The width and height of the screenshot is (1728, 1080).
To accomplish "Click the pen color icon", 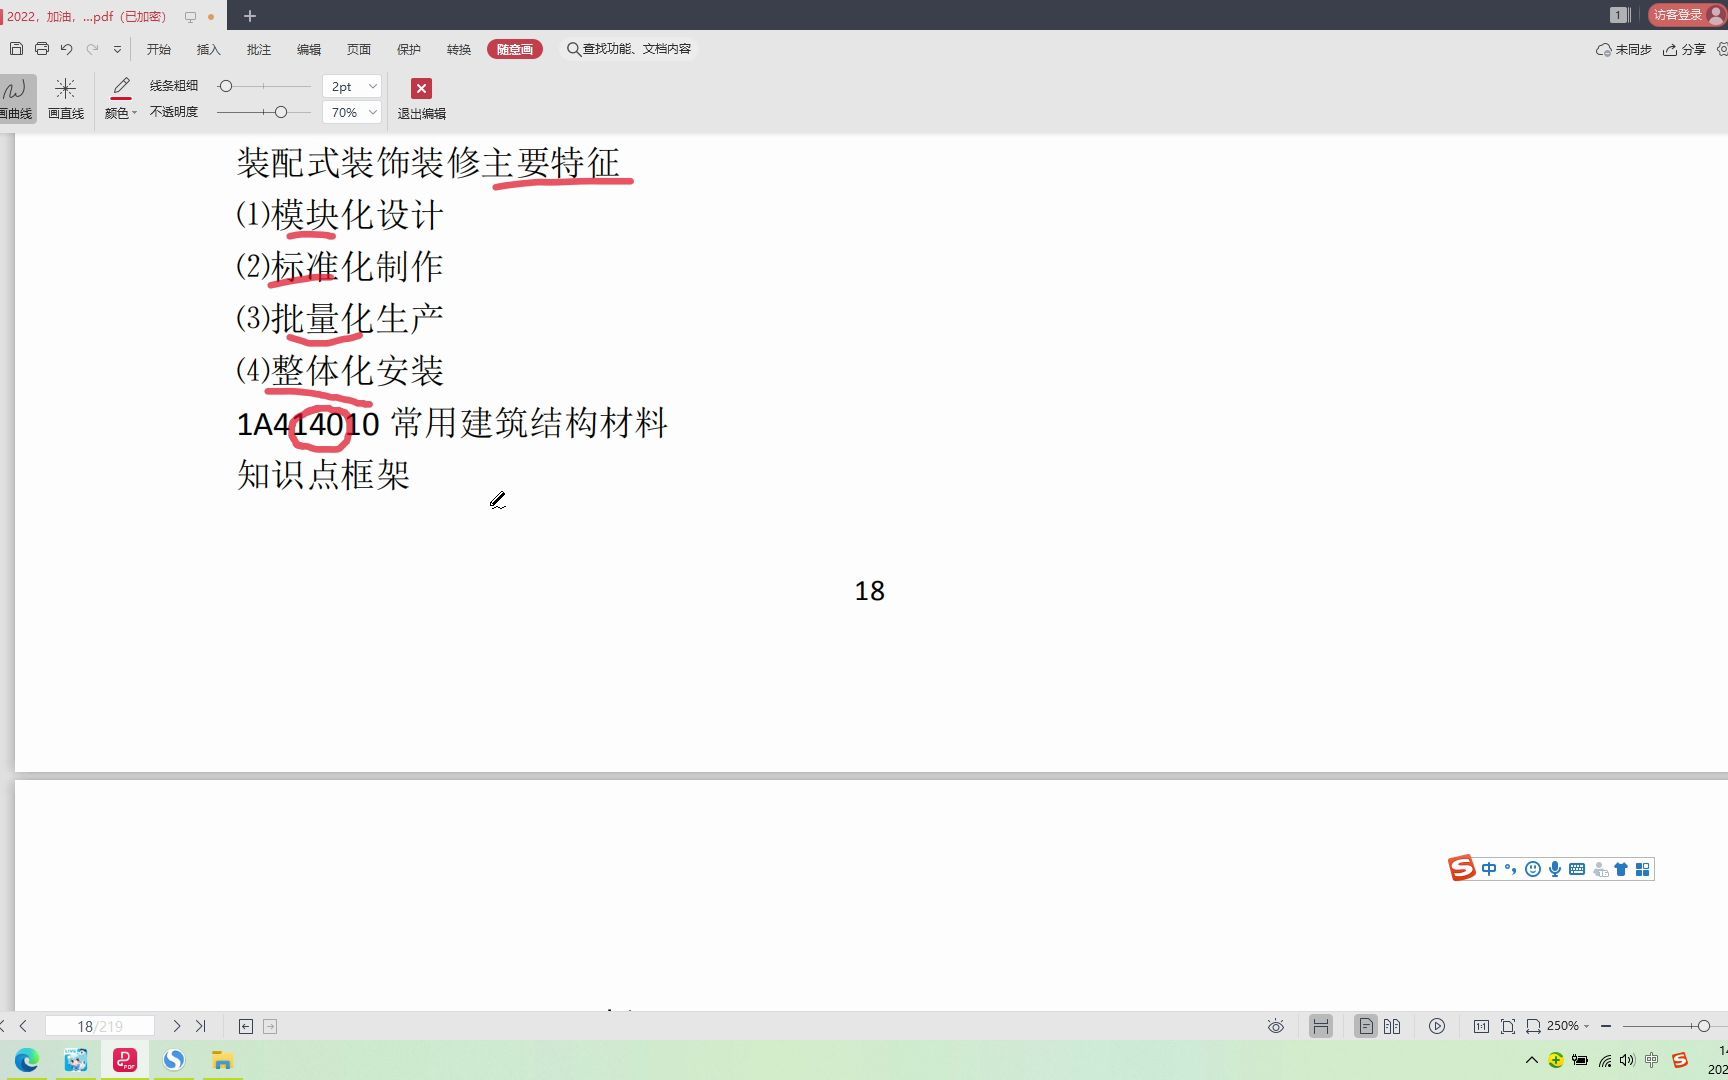I will pos(121,88).
